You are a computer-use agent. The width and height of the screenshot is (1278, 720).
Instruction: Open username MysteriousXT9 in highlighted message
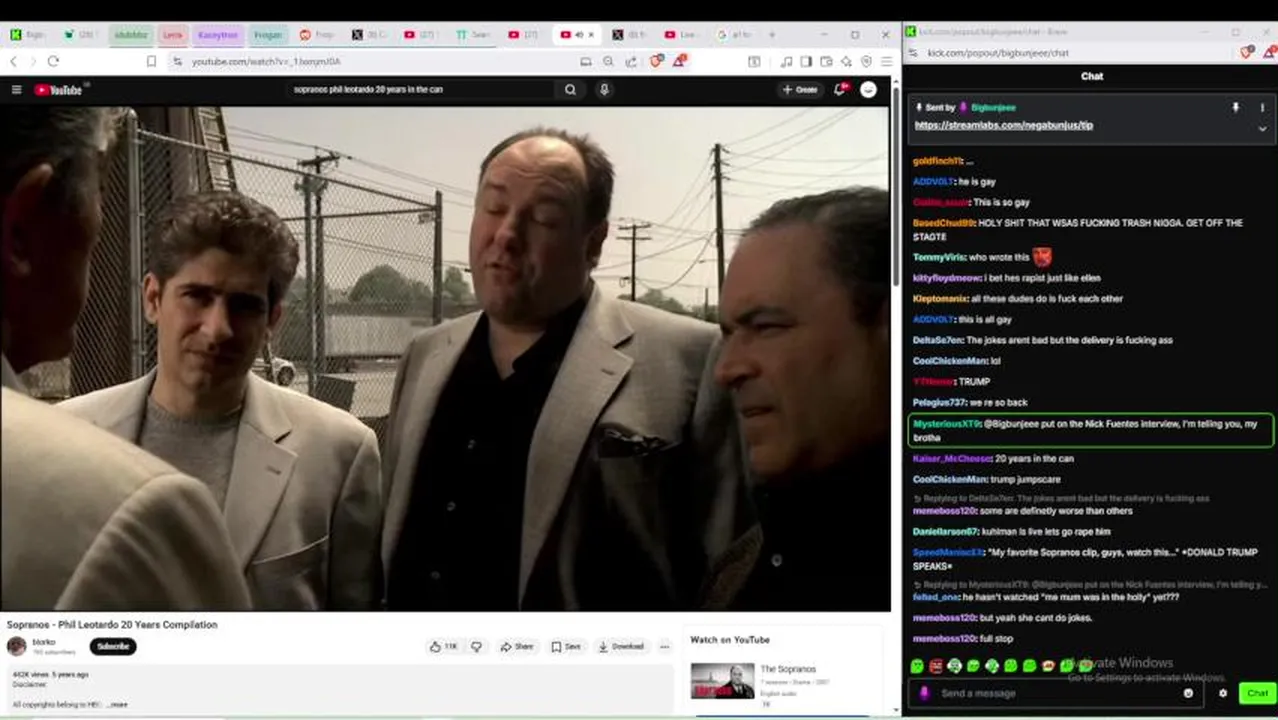[947, 424]
